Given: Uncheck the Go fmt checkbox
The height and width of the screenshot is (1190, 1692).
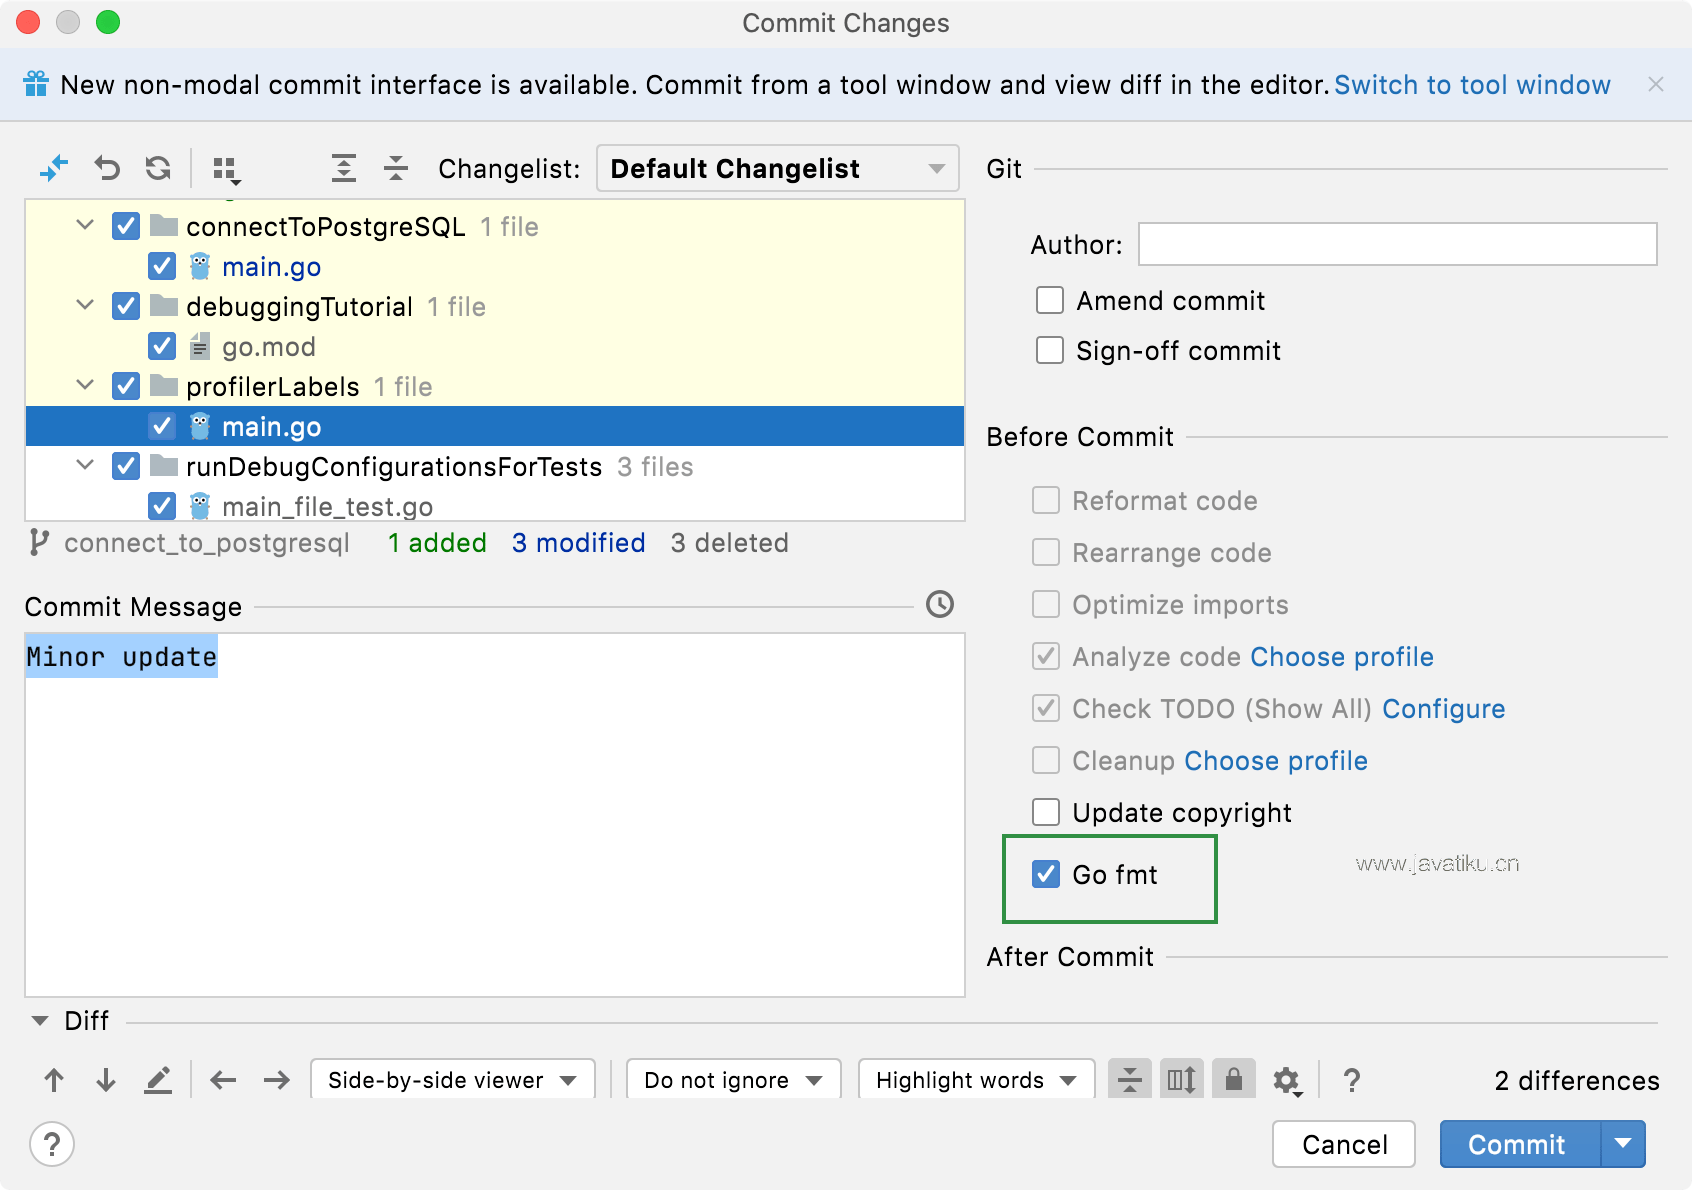Looking at the screenshot, I should coord(1046,875).
